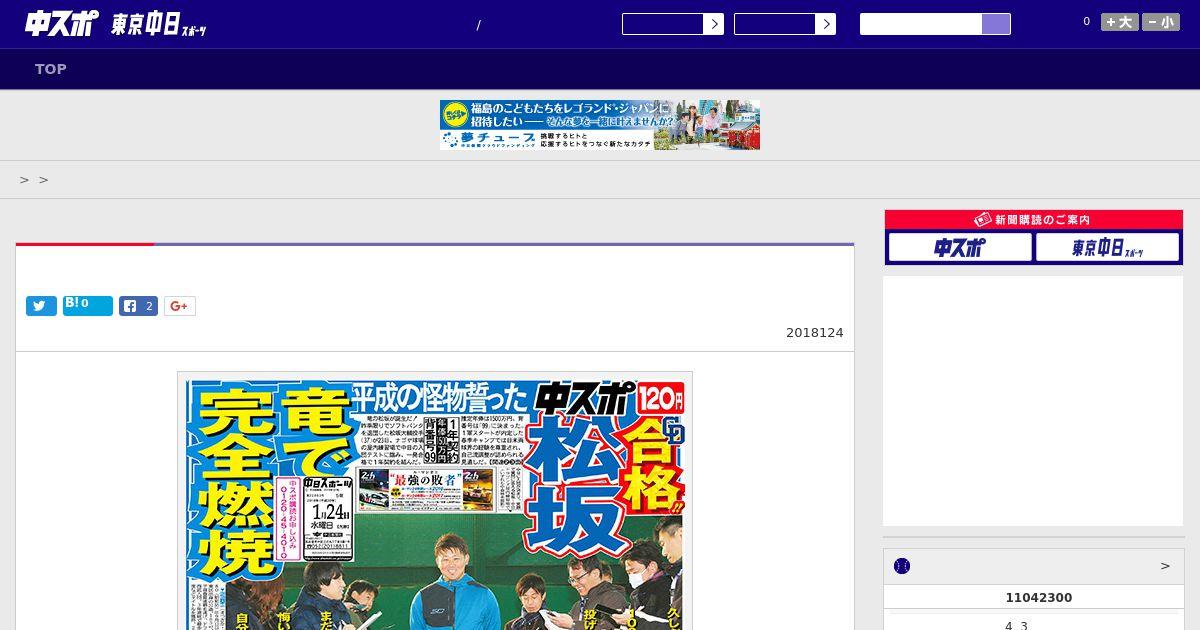Click arrow of first header dropdown

click(713, 24)
